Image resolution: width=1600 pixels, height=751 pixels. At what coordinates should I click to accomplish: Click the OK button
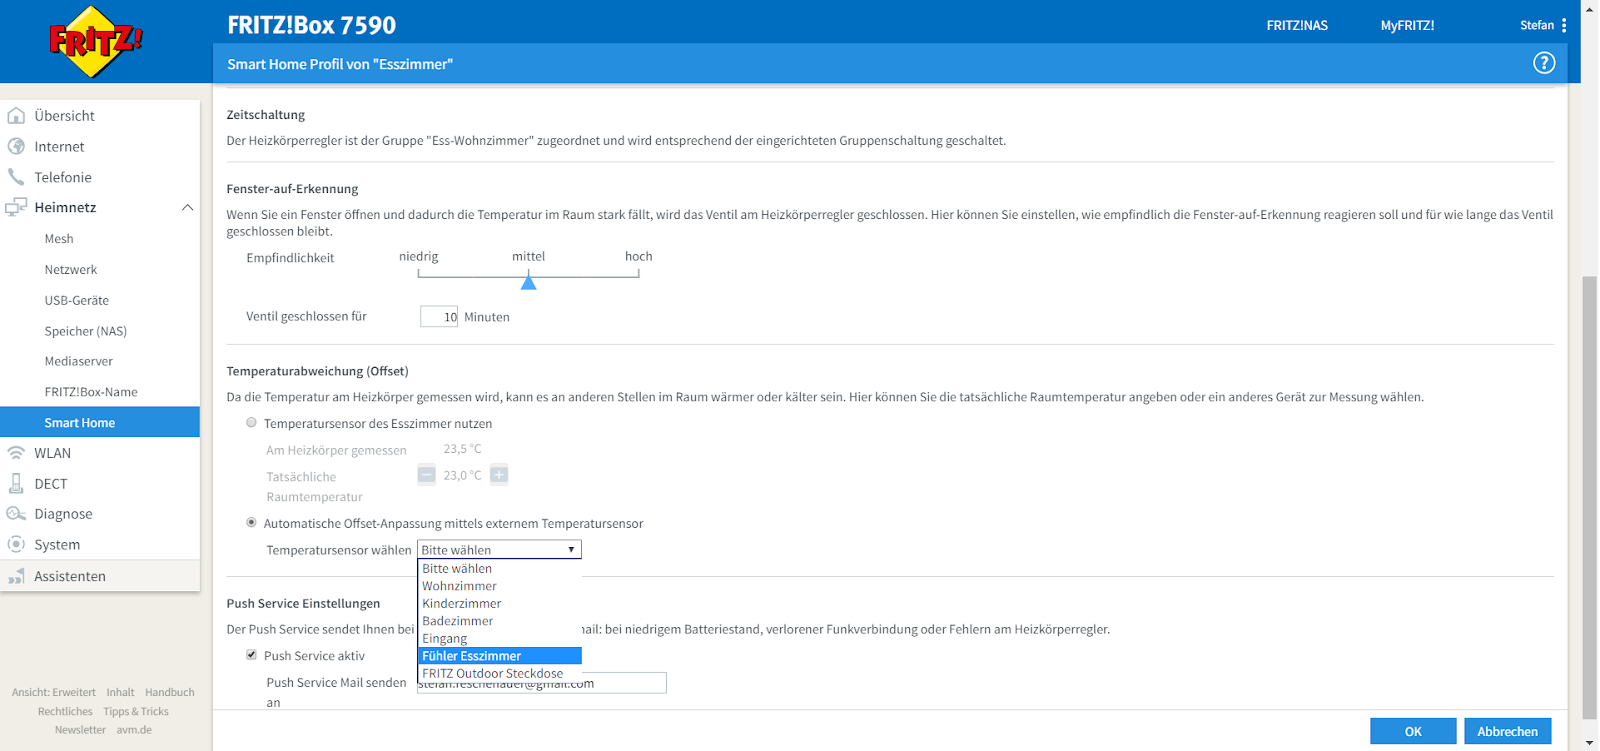click(1413, 731)
